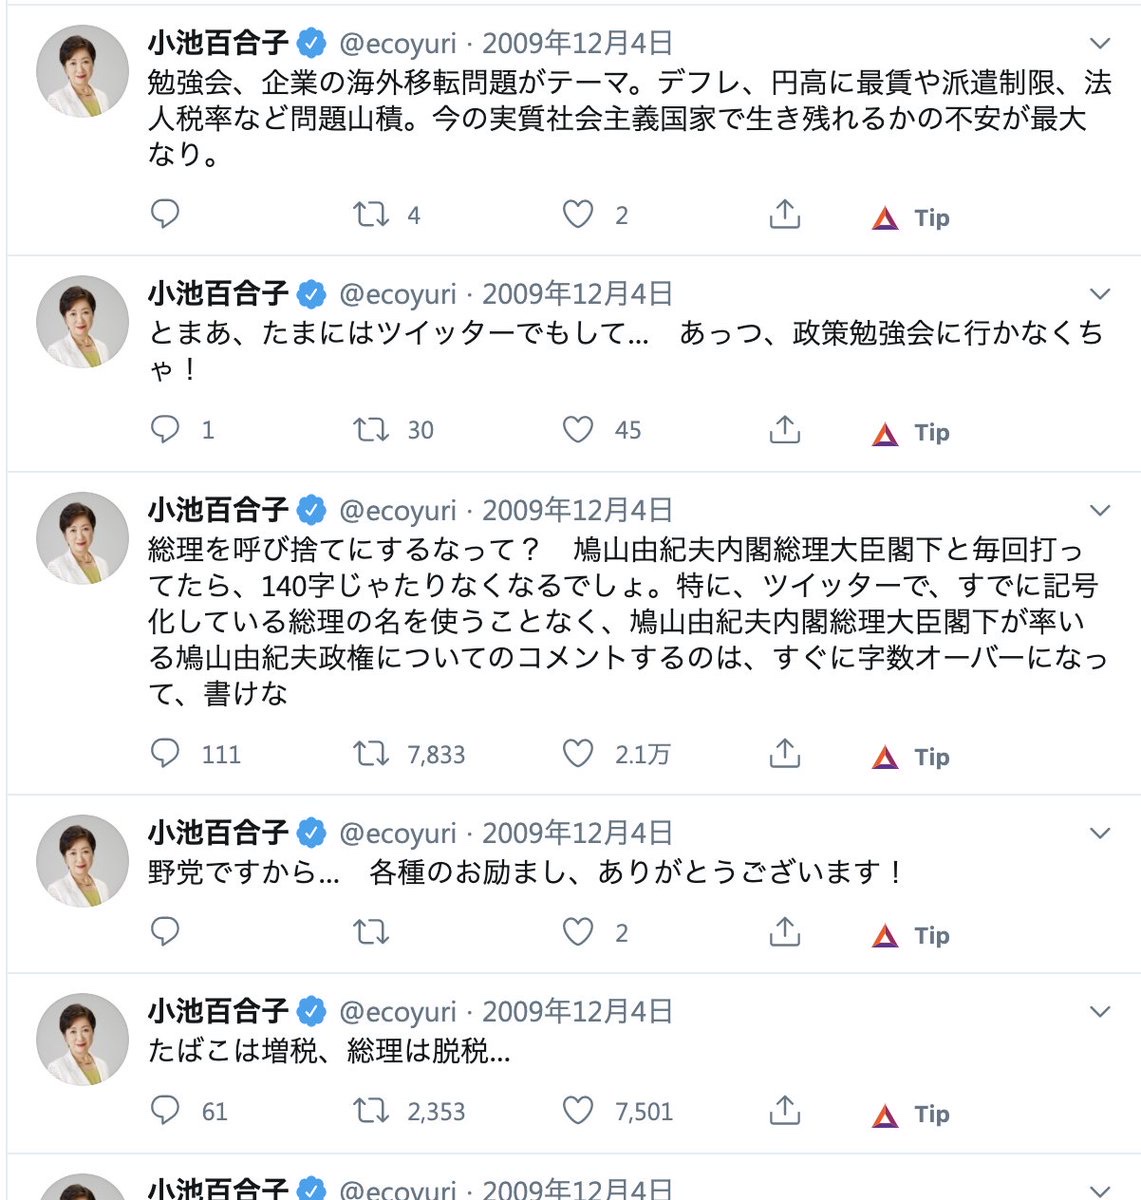This screenshot has width=1141, height=1200.
Task: Retweet the tweet with 30 retweets
Action: [371, 430]
